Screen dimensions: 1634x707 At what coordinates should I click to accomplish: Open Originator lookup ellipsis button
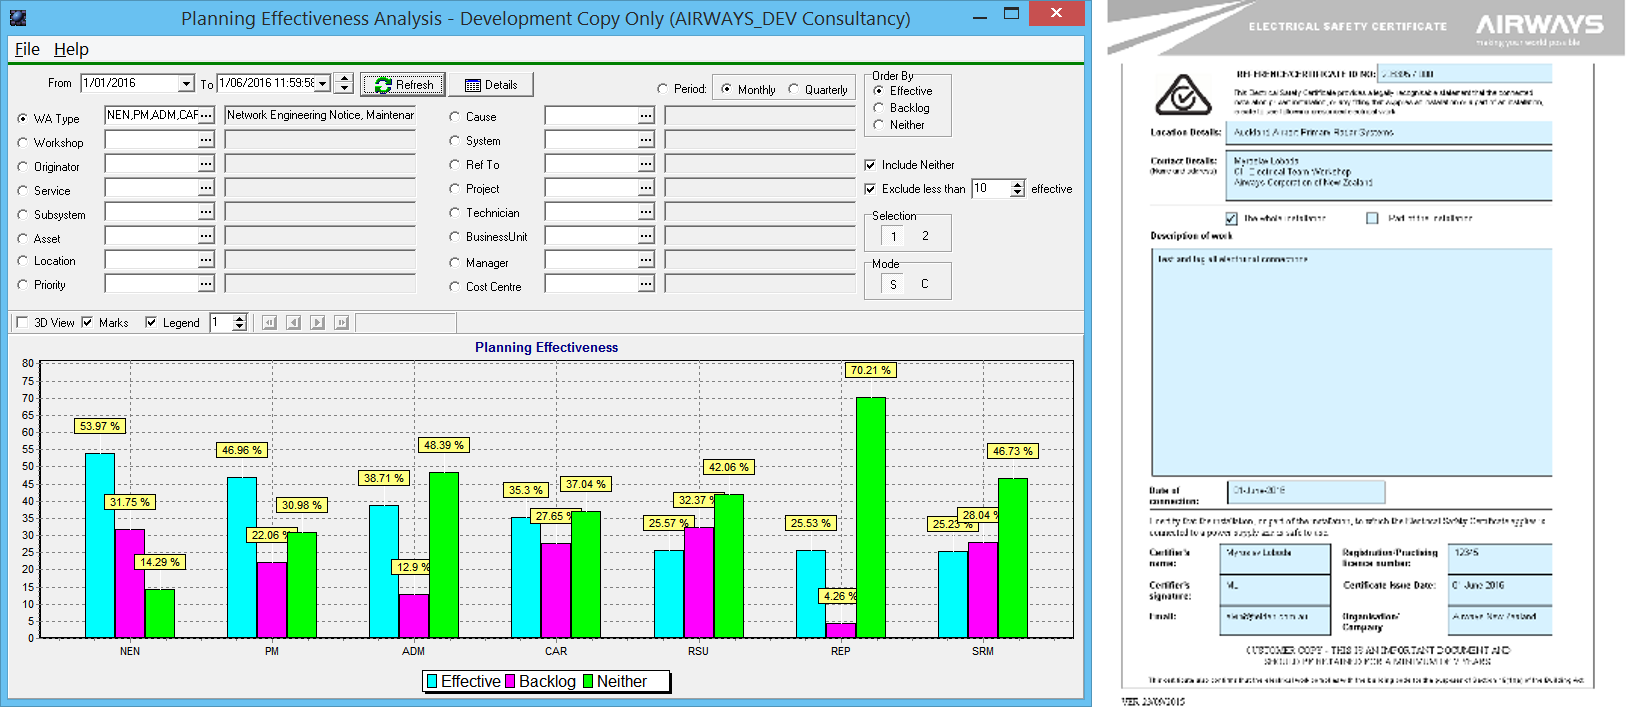pyautogui.click(x=206, y=164)
